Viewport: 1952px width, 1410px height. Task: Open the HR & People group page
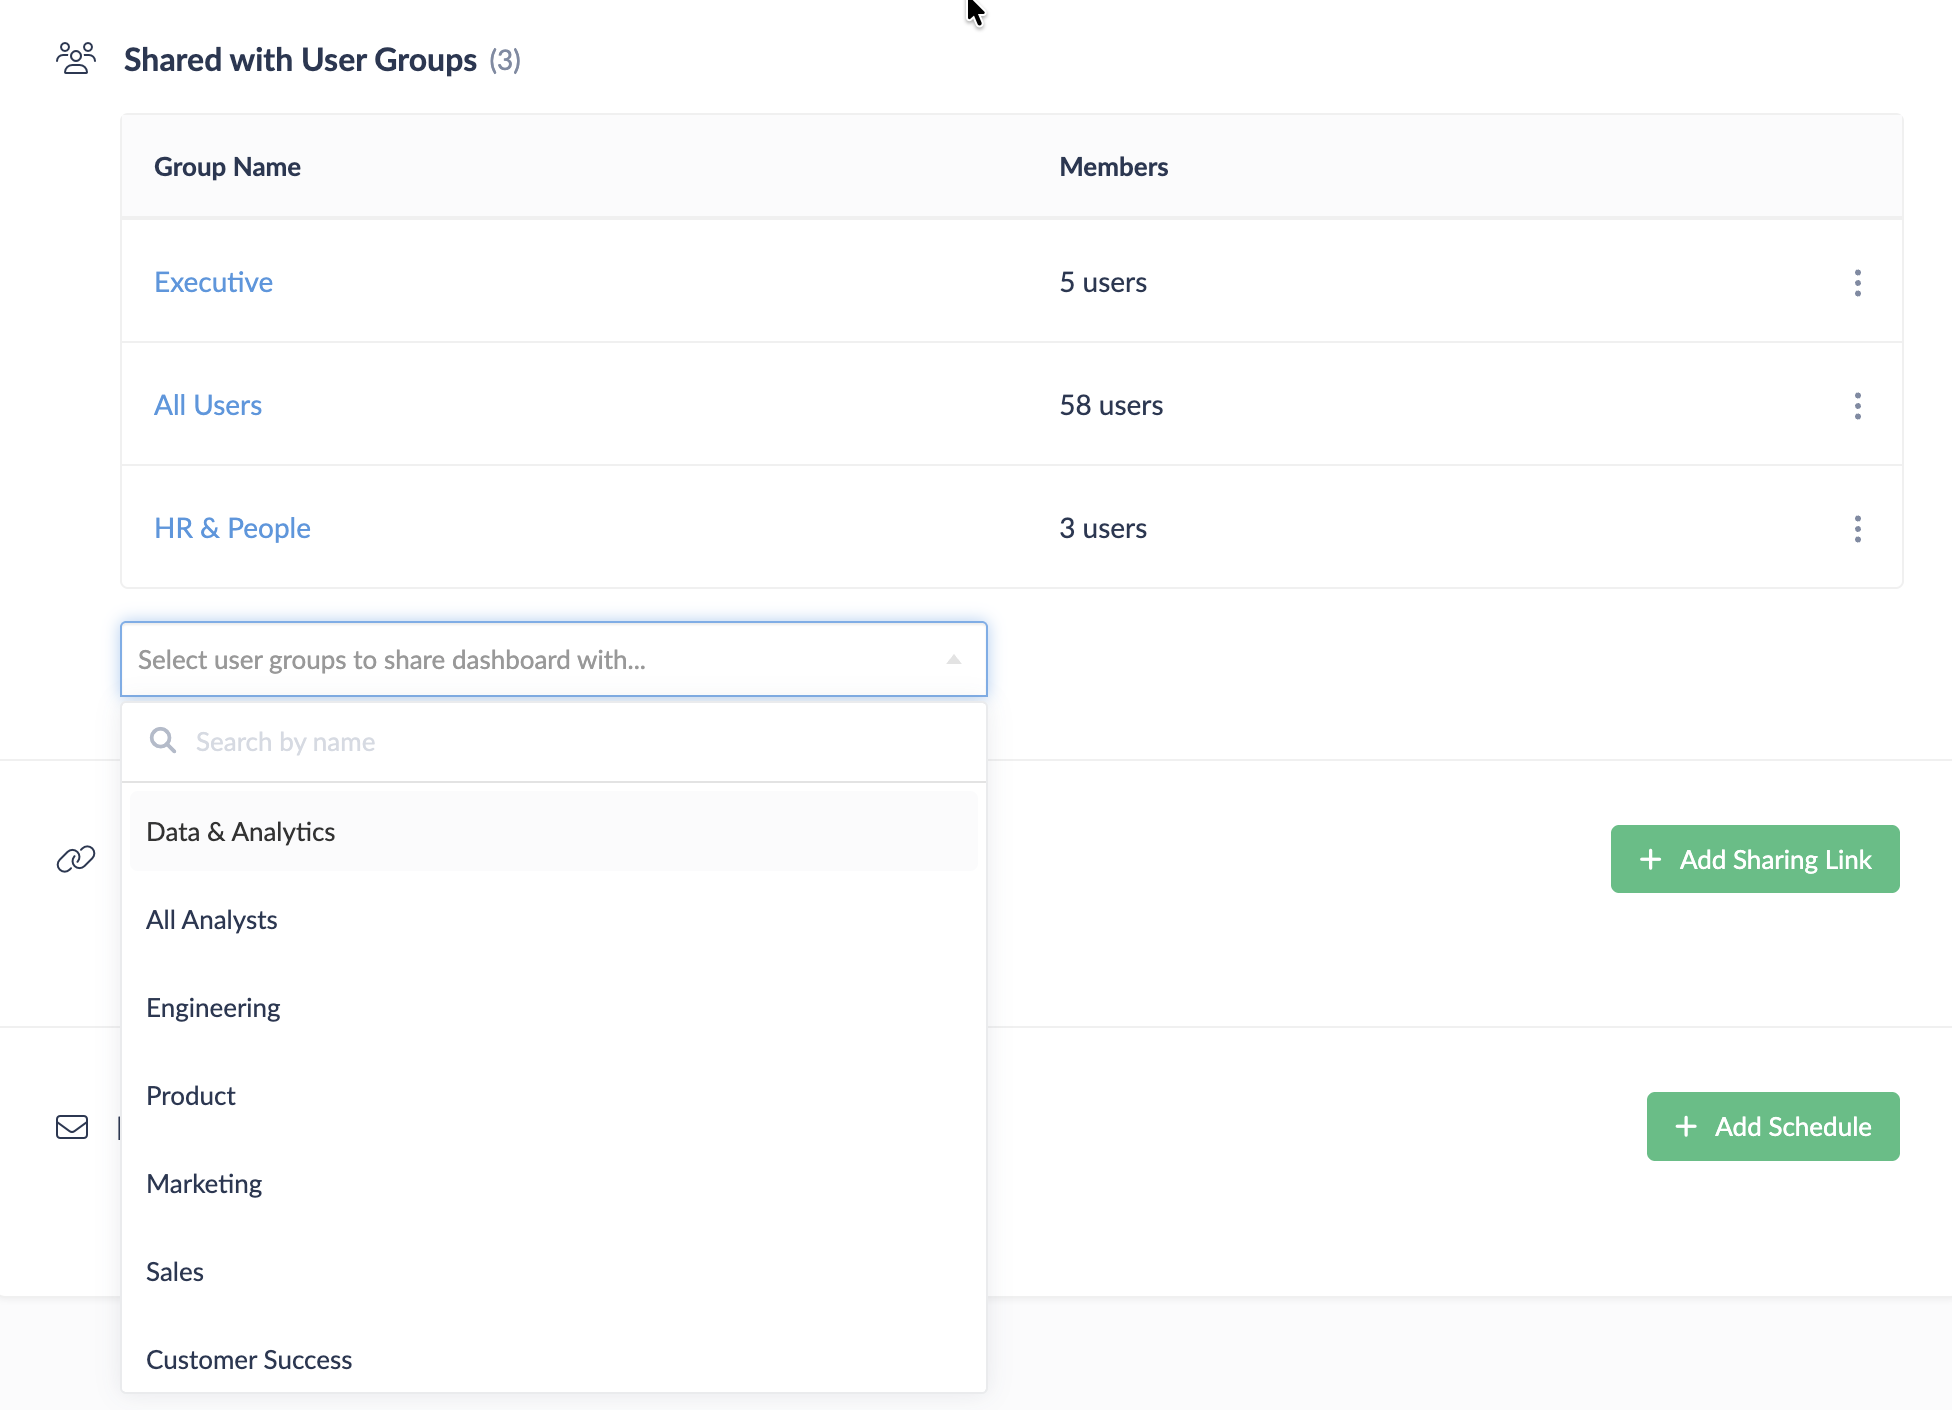[232, 527]
